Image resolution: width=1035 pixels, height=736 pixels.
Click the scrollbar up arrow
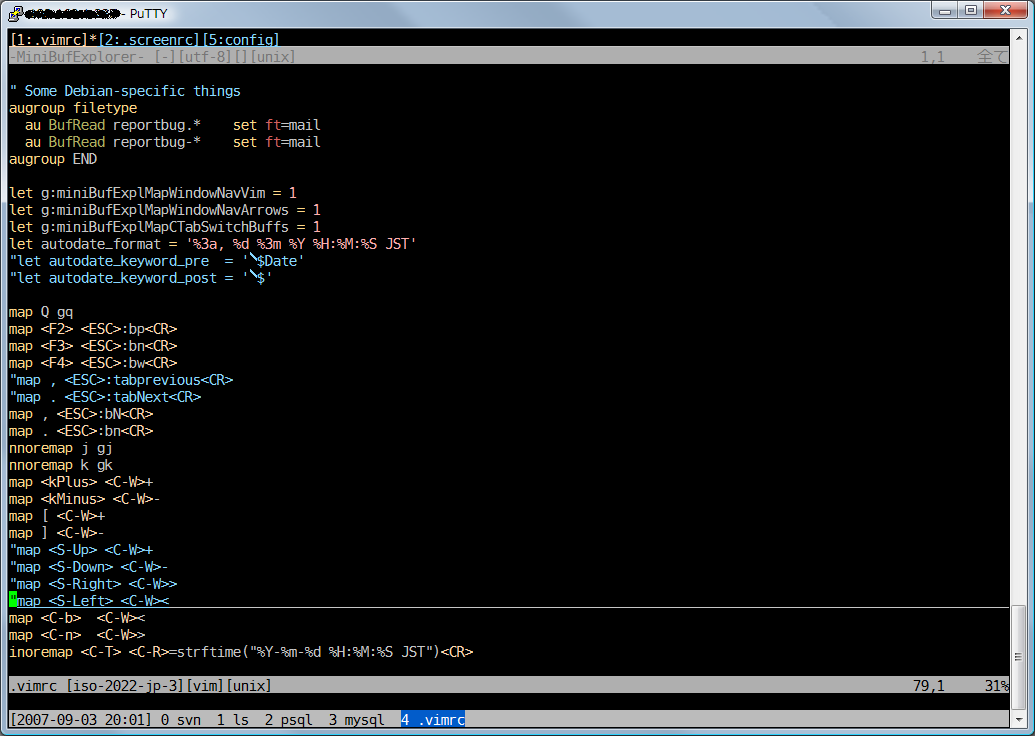click(1018, 39)
